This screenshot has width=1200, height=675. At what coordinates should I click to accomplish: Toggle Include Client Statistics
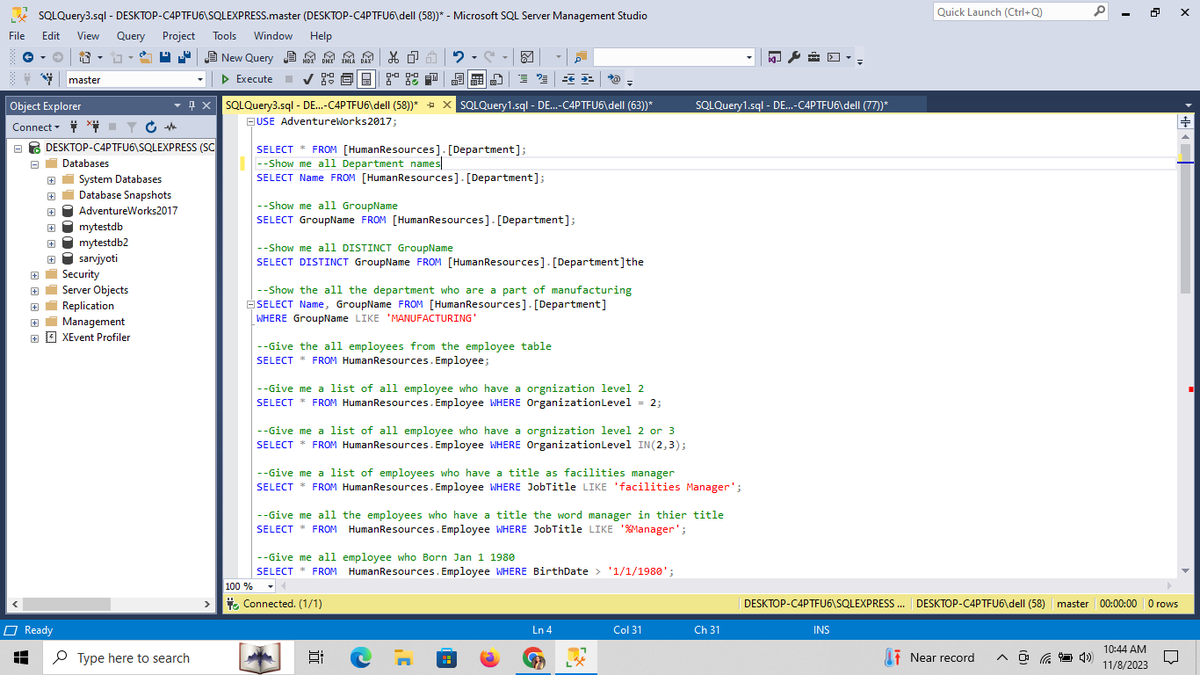(431, 79)
